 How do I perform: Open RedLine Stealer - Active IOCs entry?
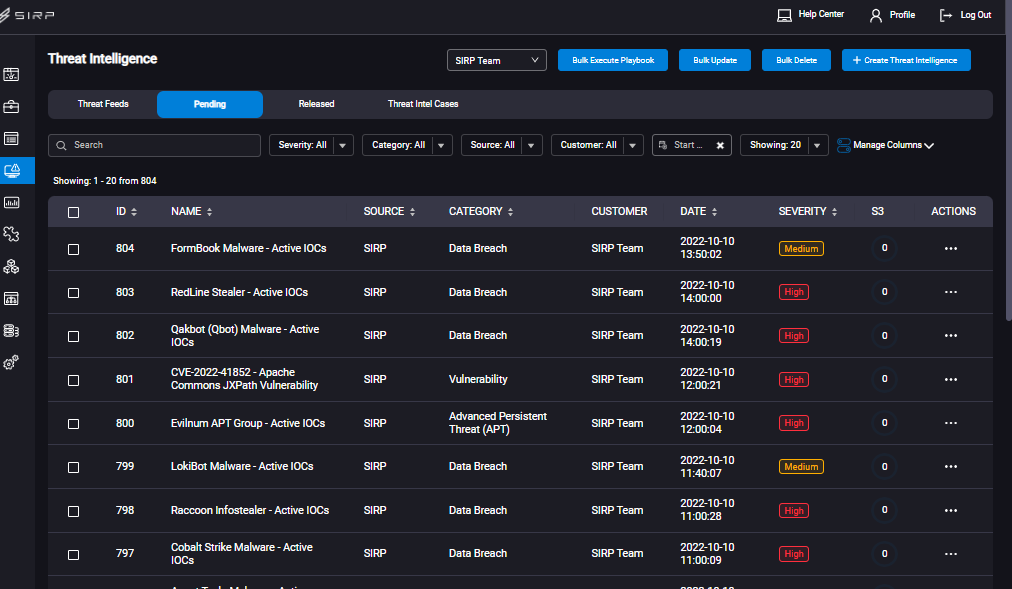239,292
